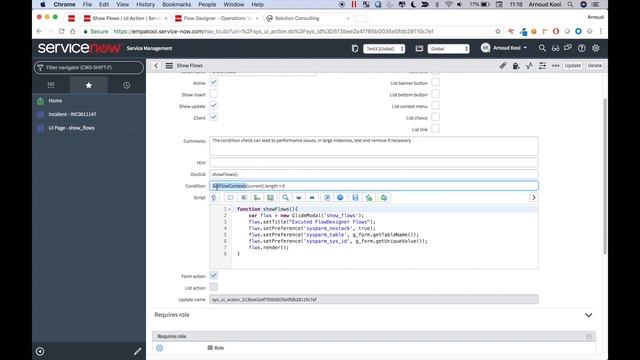Enable the List bottom button checkbox
This screenshot has width=640, height=360.
436,94
